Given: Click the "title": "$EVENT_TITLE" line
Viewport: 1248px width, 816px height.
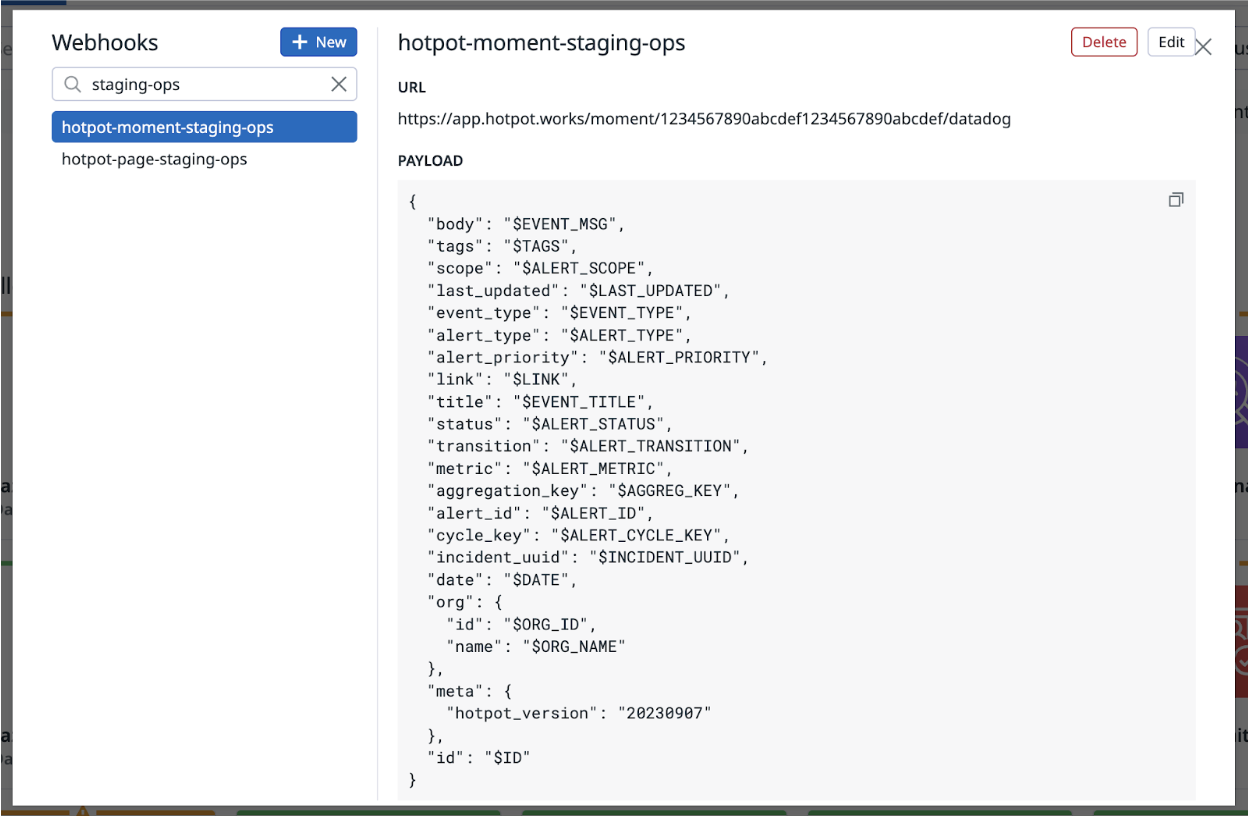Looking at the screenshot, I should pyautogui.click(x=539, y=402).
